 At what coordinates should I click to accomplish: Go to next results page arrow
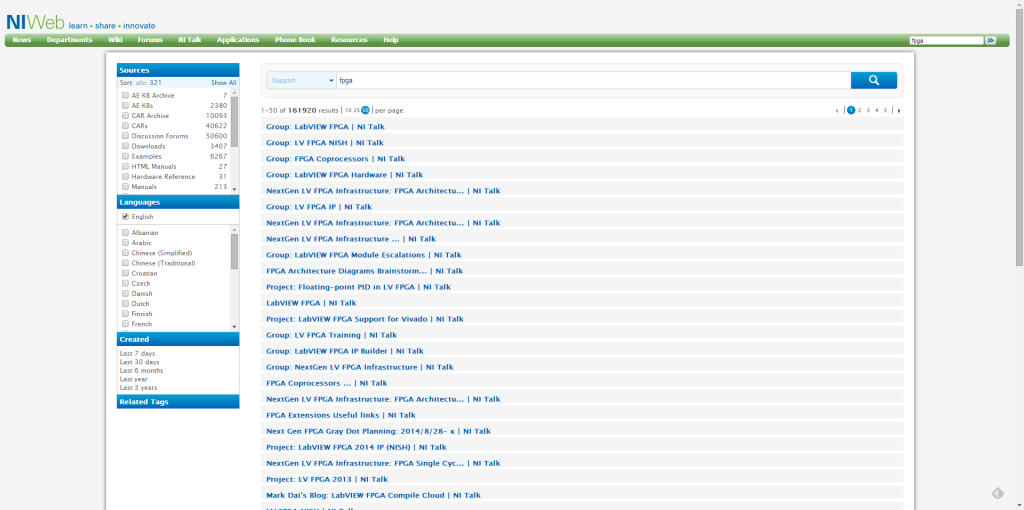tap(899, 110)
